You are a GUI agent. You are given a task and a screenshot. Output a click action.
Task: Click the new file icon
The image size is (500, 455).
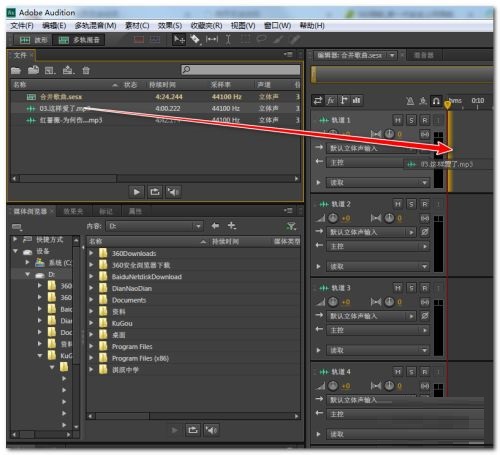pos(50,70)
